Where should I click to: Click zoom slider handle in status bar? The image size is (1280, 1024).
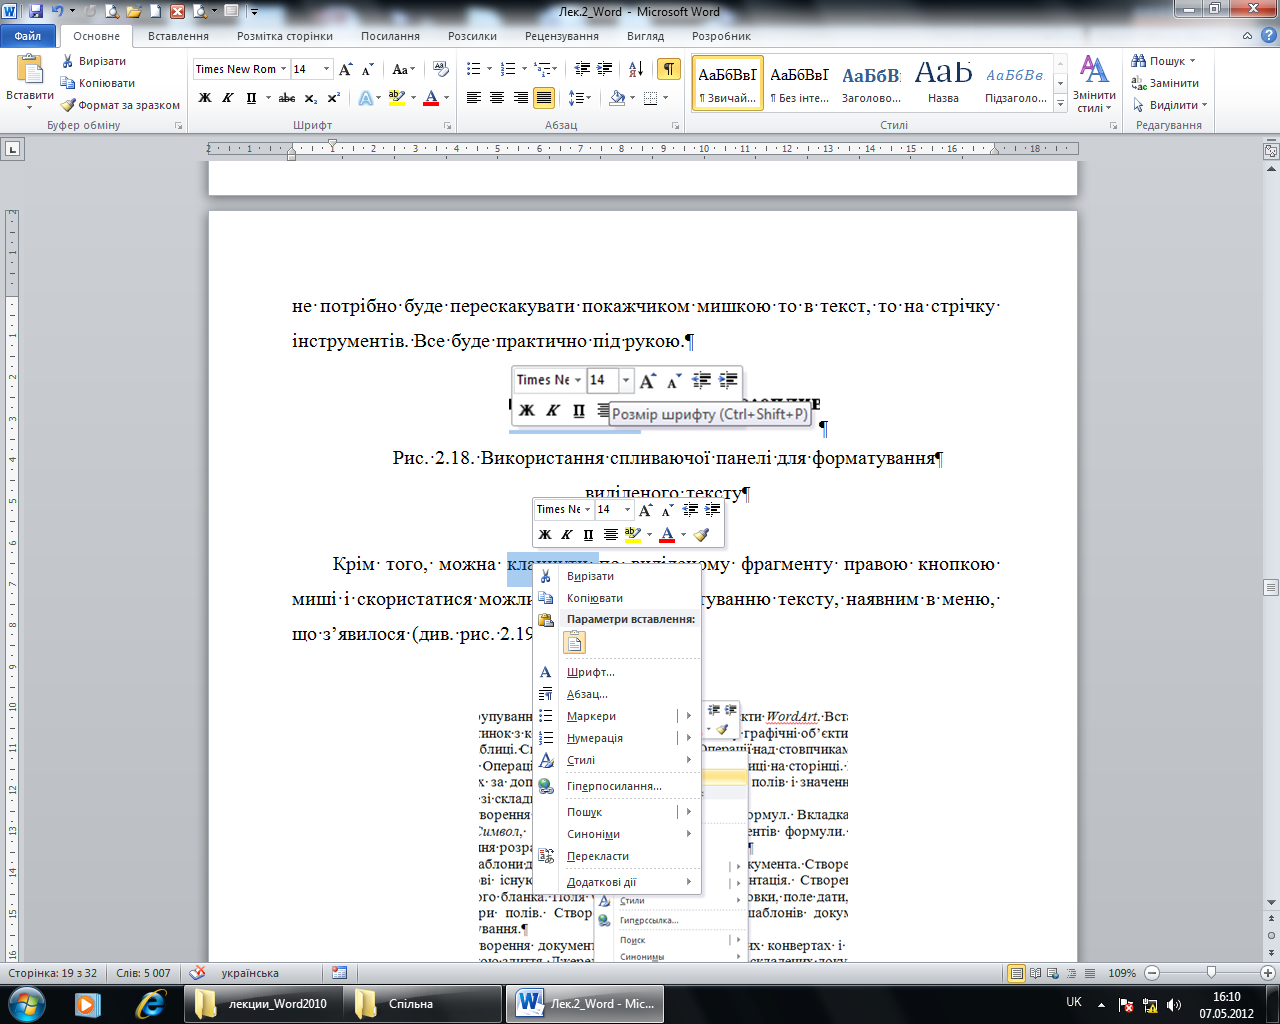(x=1211, y=973)
